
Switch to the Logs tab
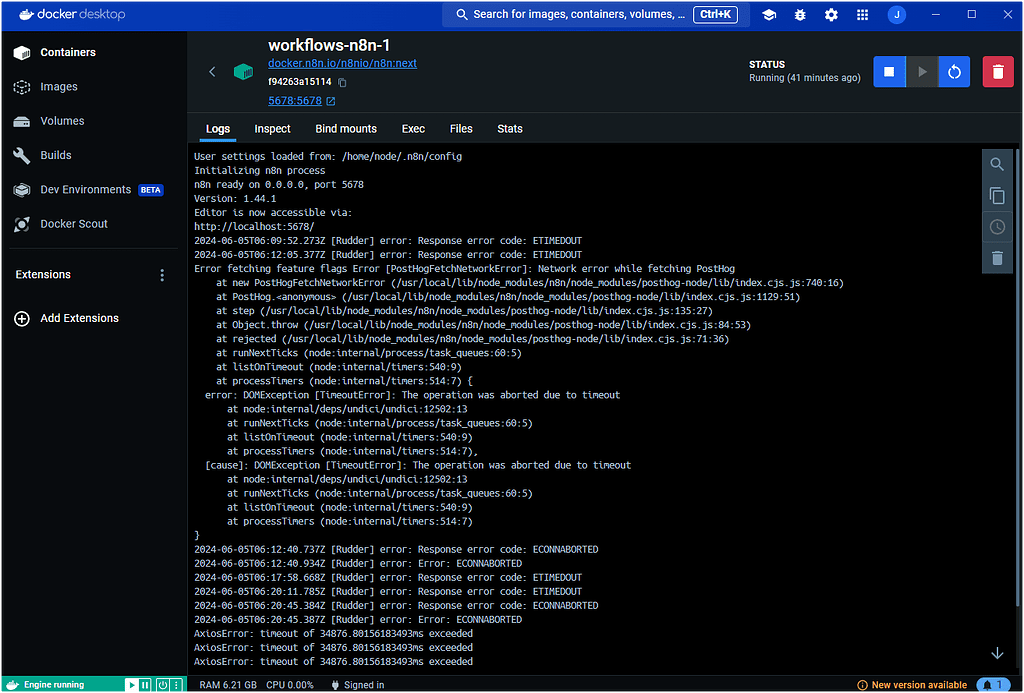click(x=217, y=129)
